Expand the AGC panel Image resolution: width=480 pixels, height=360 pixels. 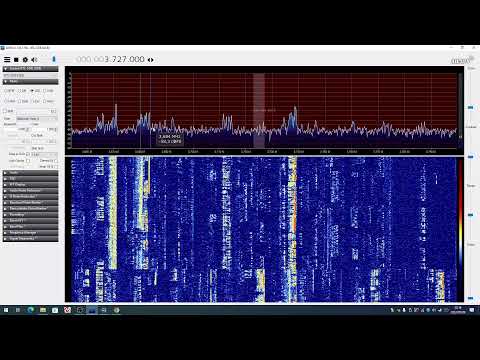pyautogui.click(x=30, y=179)
